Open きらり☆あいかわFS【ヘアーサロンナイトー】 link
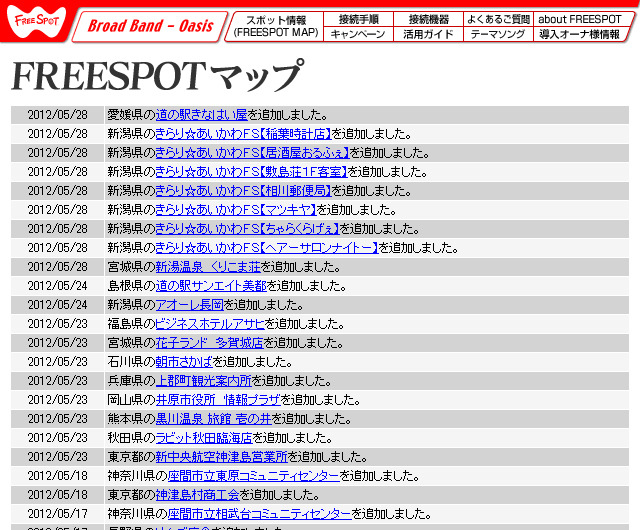640x530 pixels. pos(267,248)
